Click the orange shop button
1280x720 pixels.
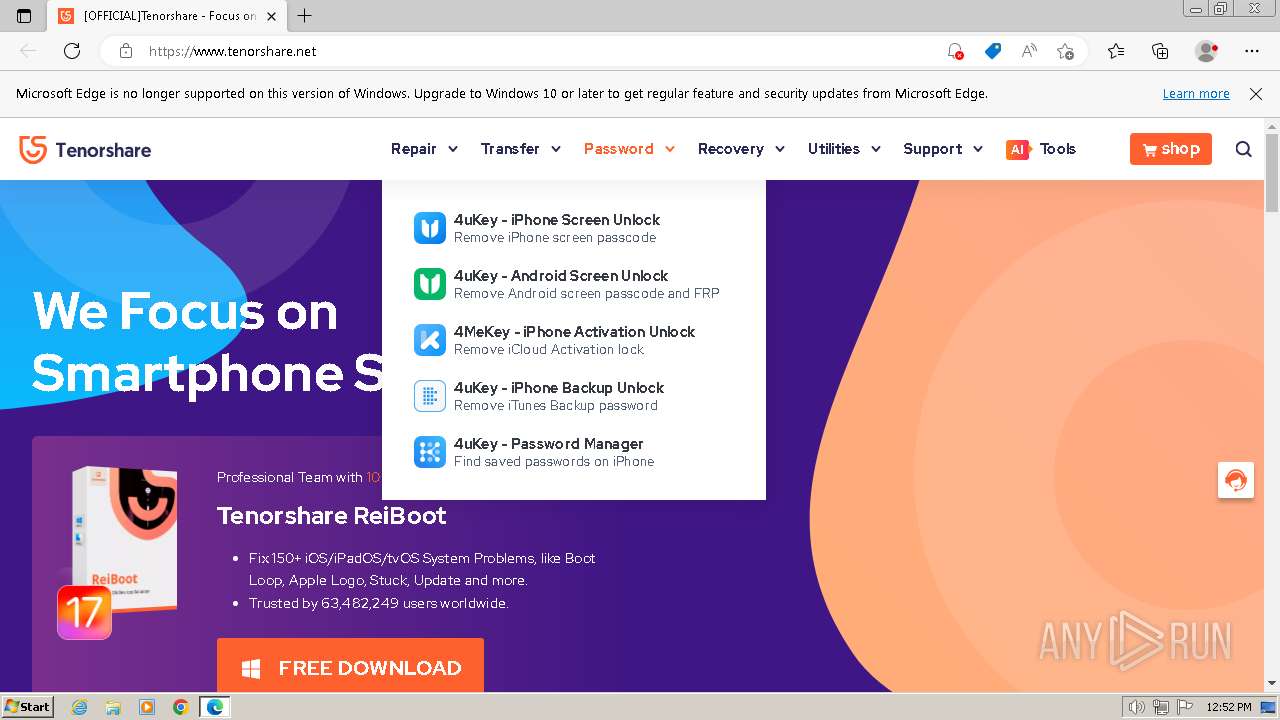(1171, 149)
